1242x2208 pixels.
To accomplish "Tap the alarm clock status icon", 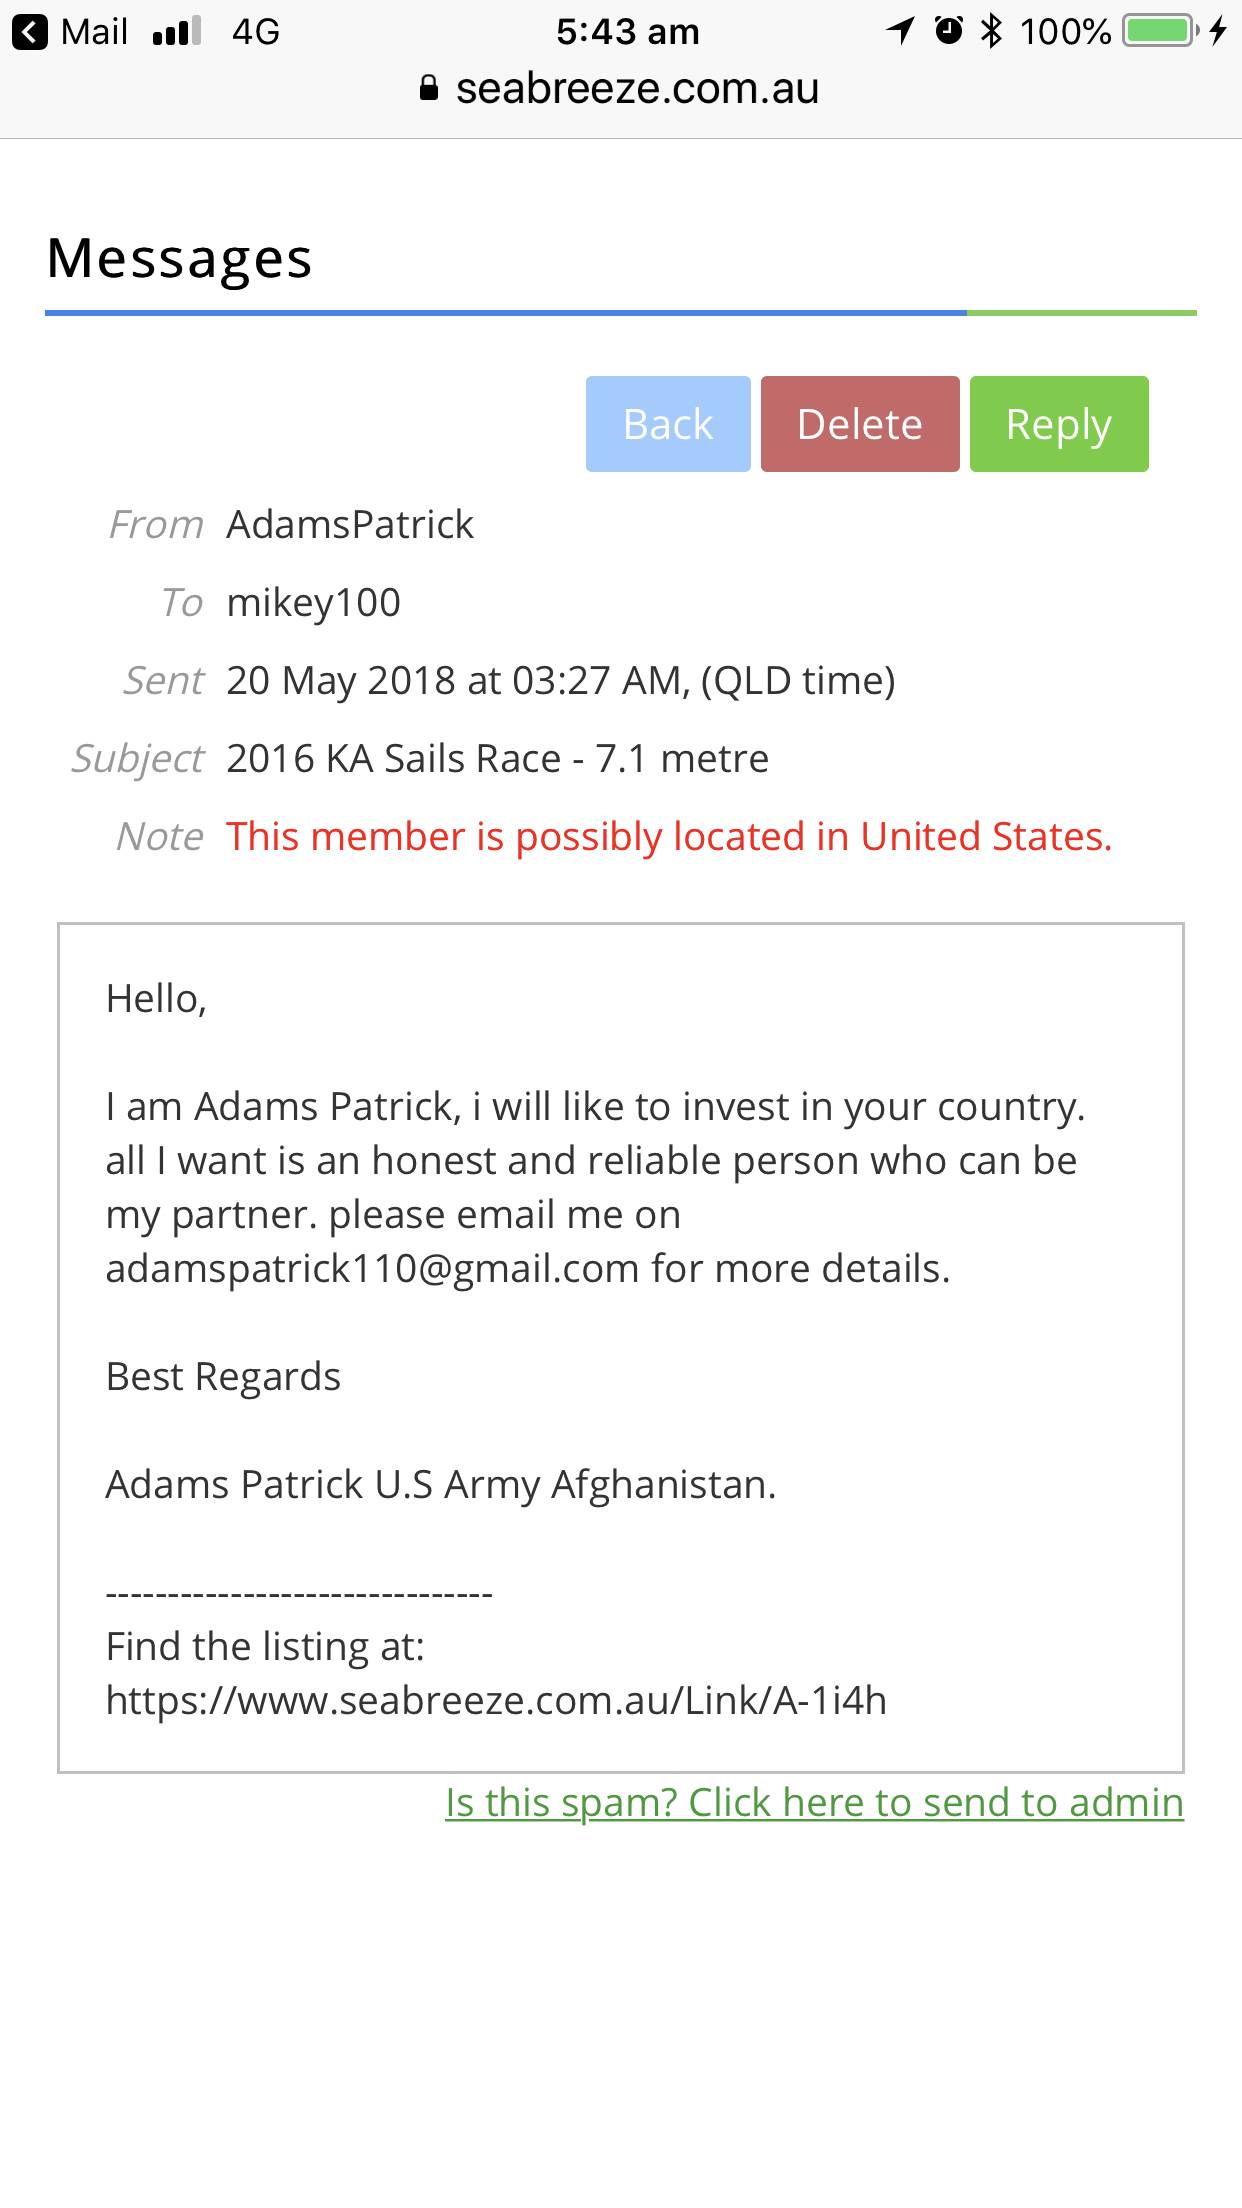I will [x=948, y=31].
